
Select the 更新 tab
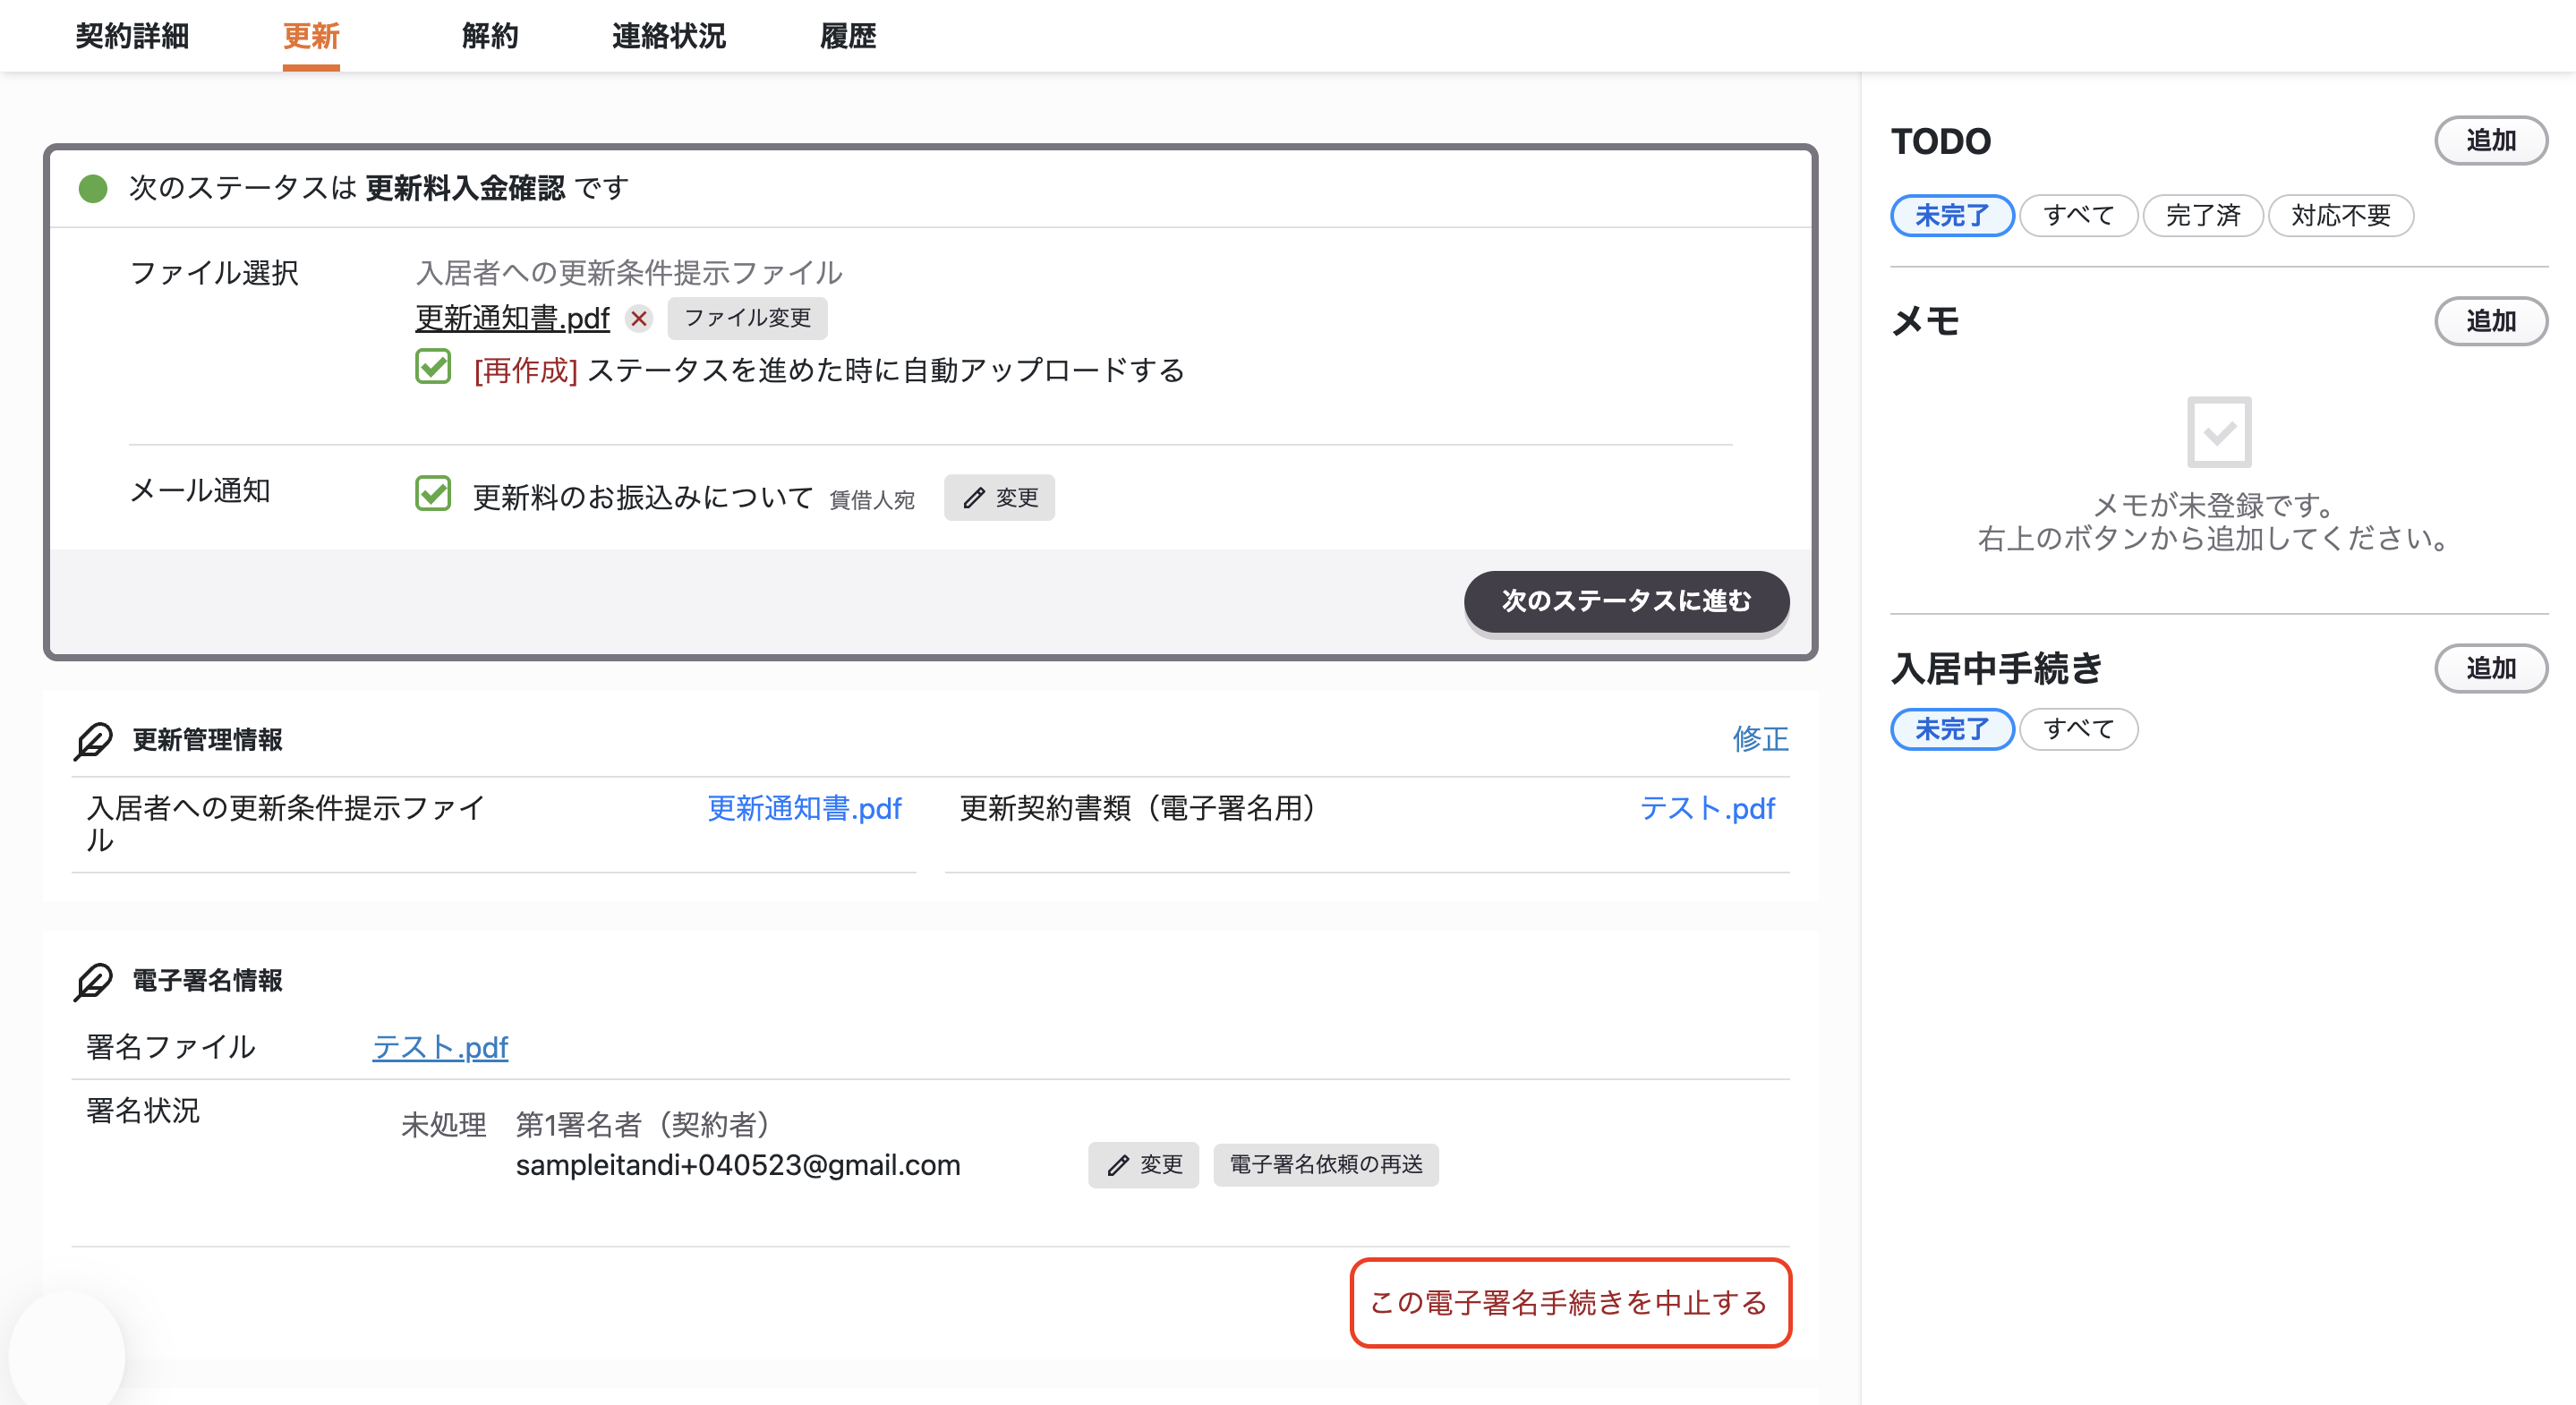(311, 36)
